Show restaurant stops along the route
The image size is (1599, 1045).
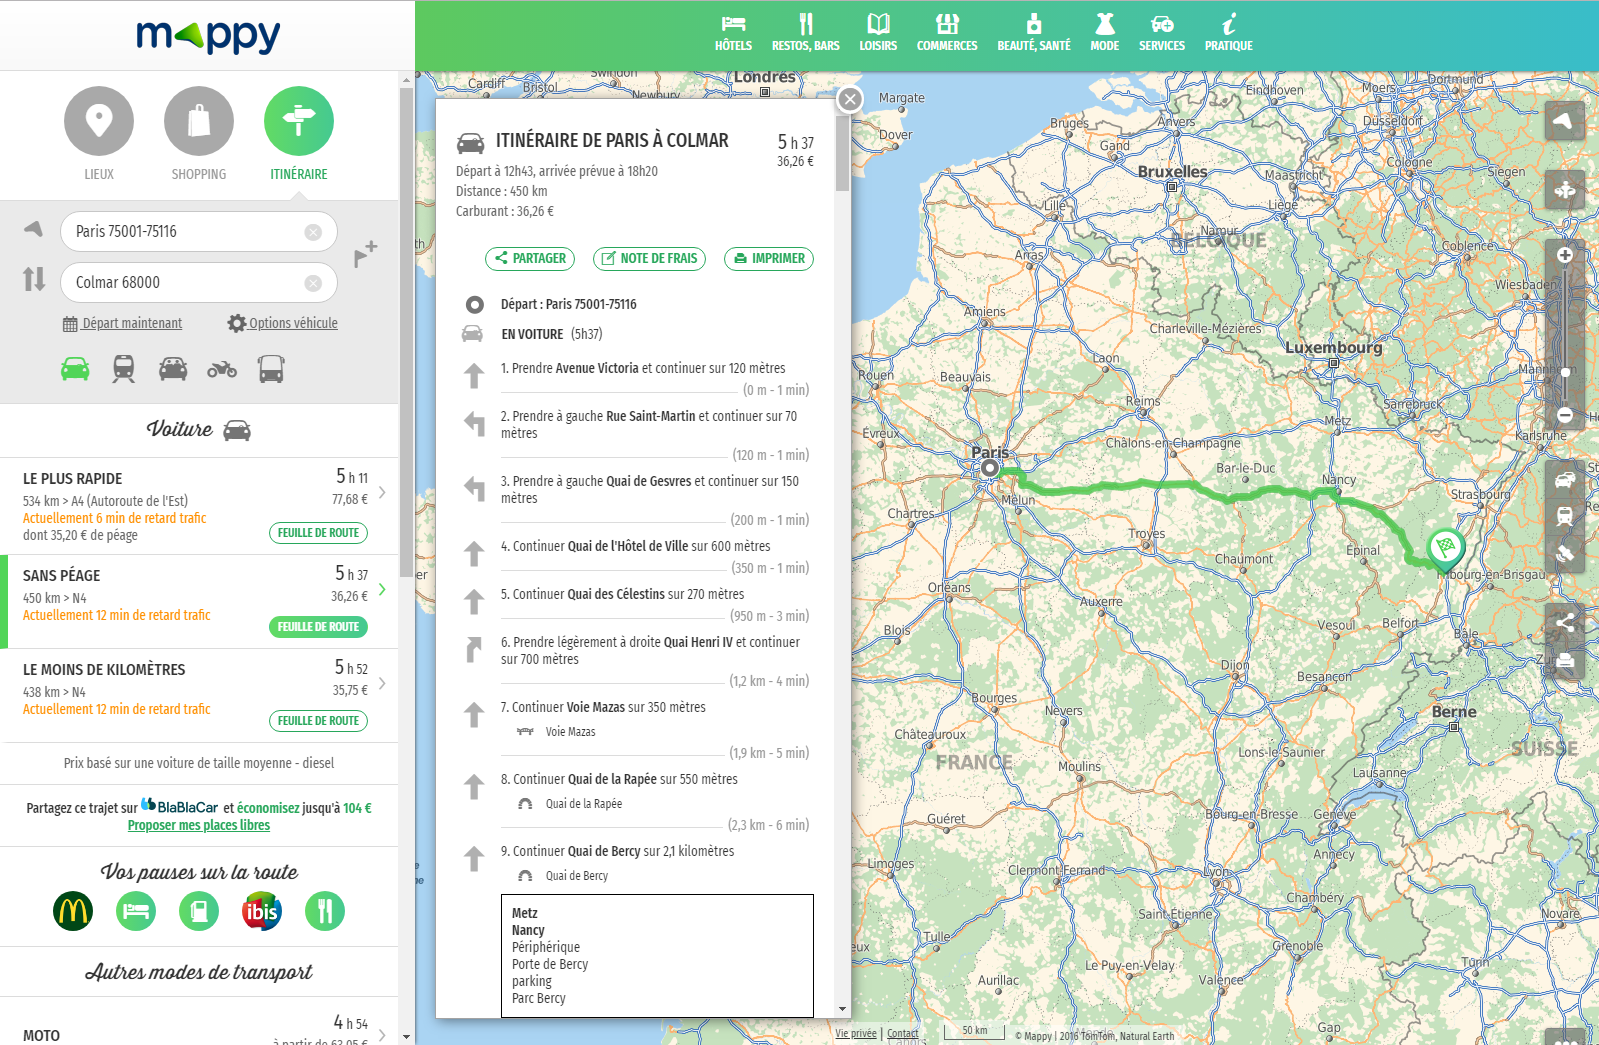coord(325,911)
